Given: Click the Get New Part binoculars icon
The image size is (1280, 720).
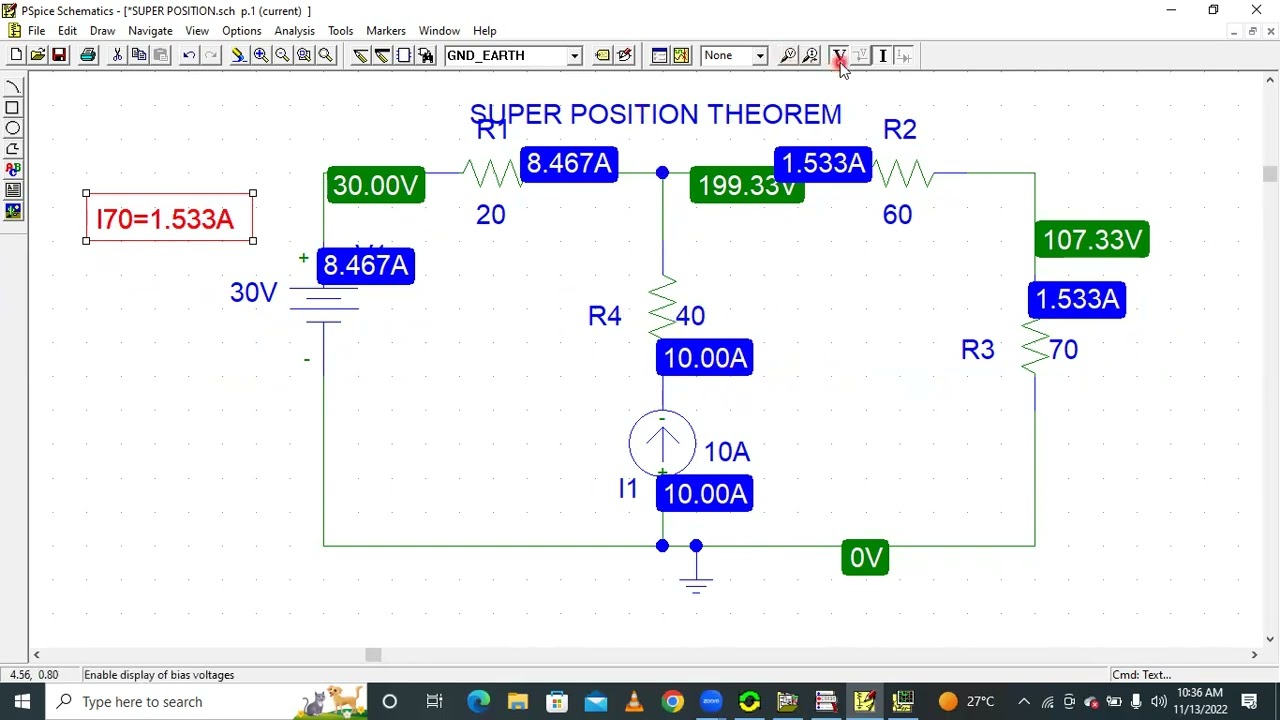Looking at the screenshot, I should (x=426, y=56).
